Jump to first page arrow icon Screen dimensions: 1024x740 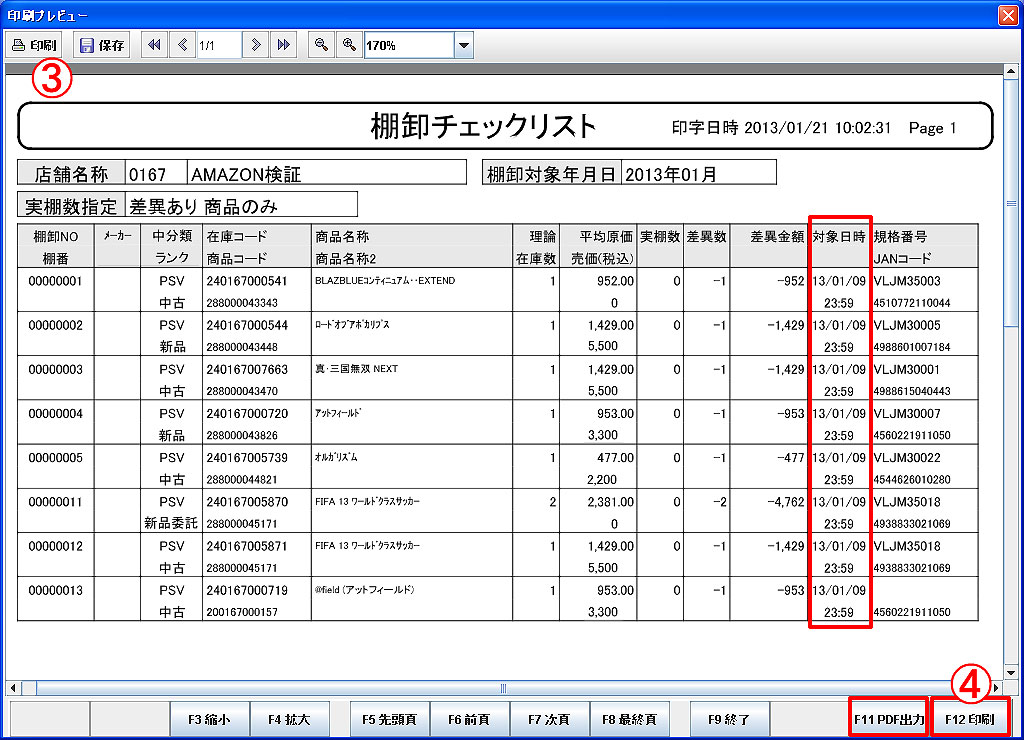155,45
